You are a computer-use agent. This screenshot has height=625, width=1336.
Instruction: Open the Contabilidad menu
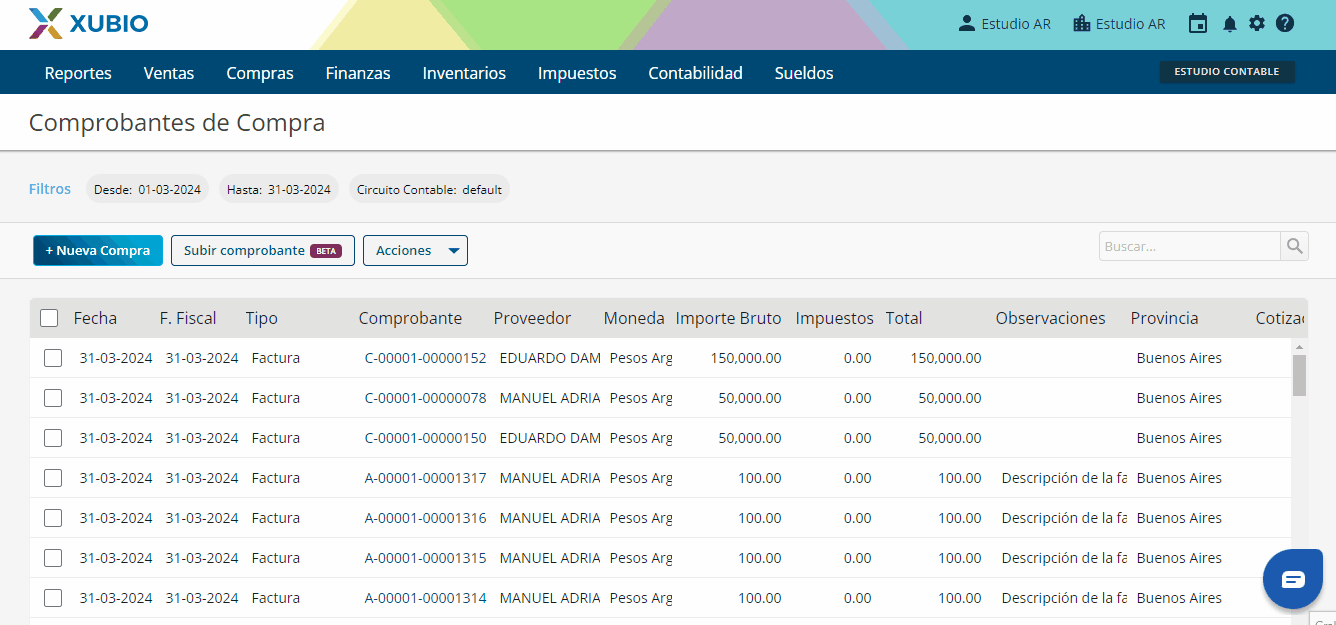click(695, 73)
